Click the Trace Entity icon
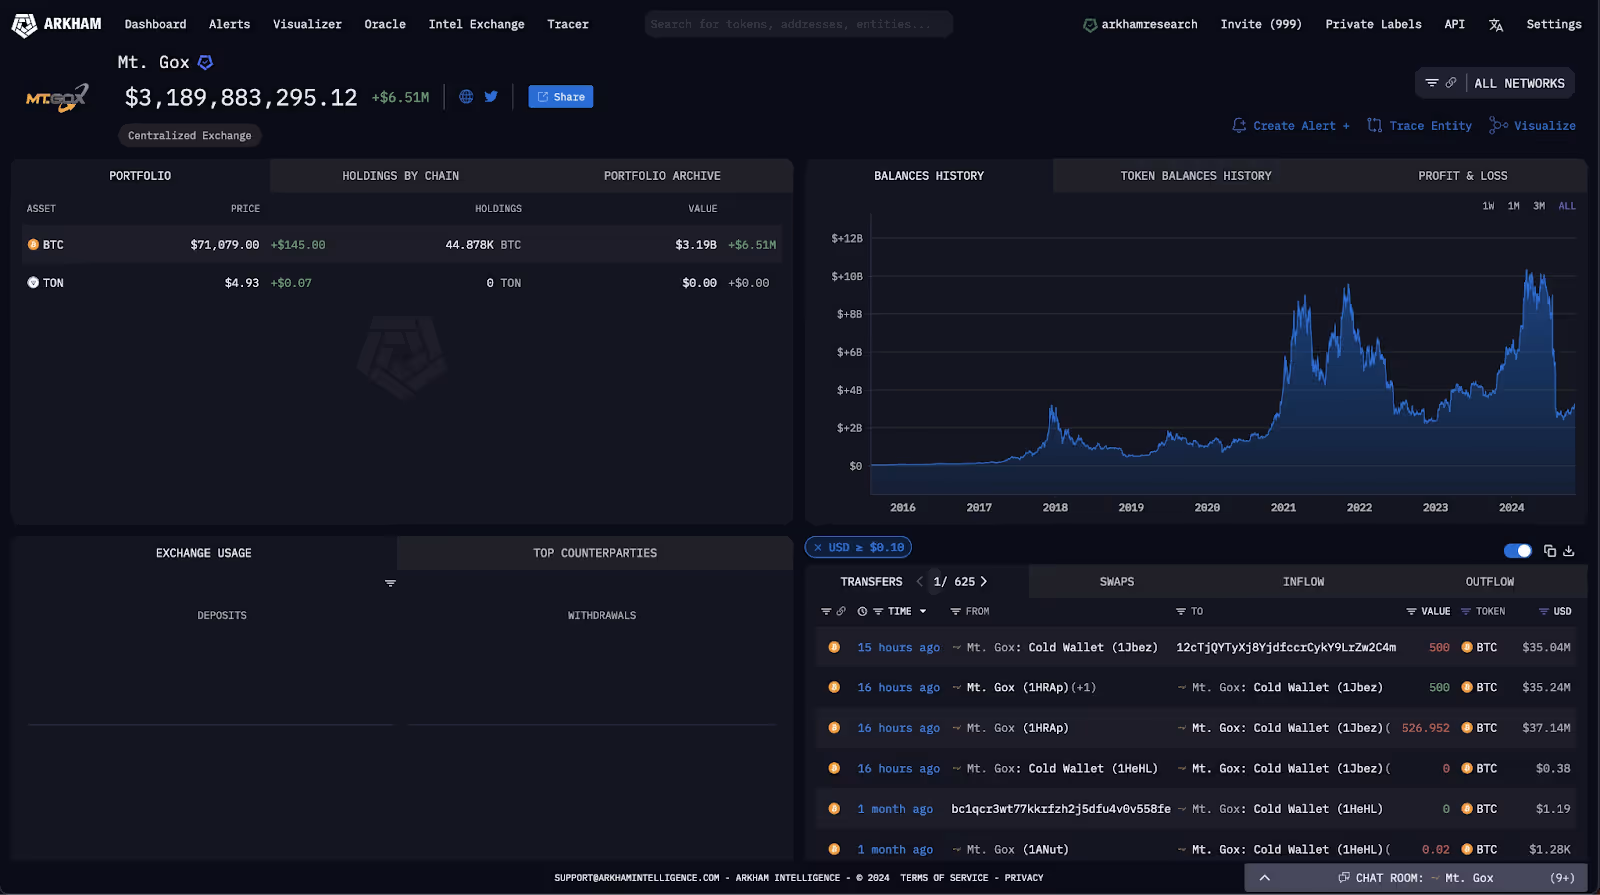 tap(1375, 125)
